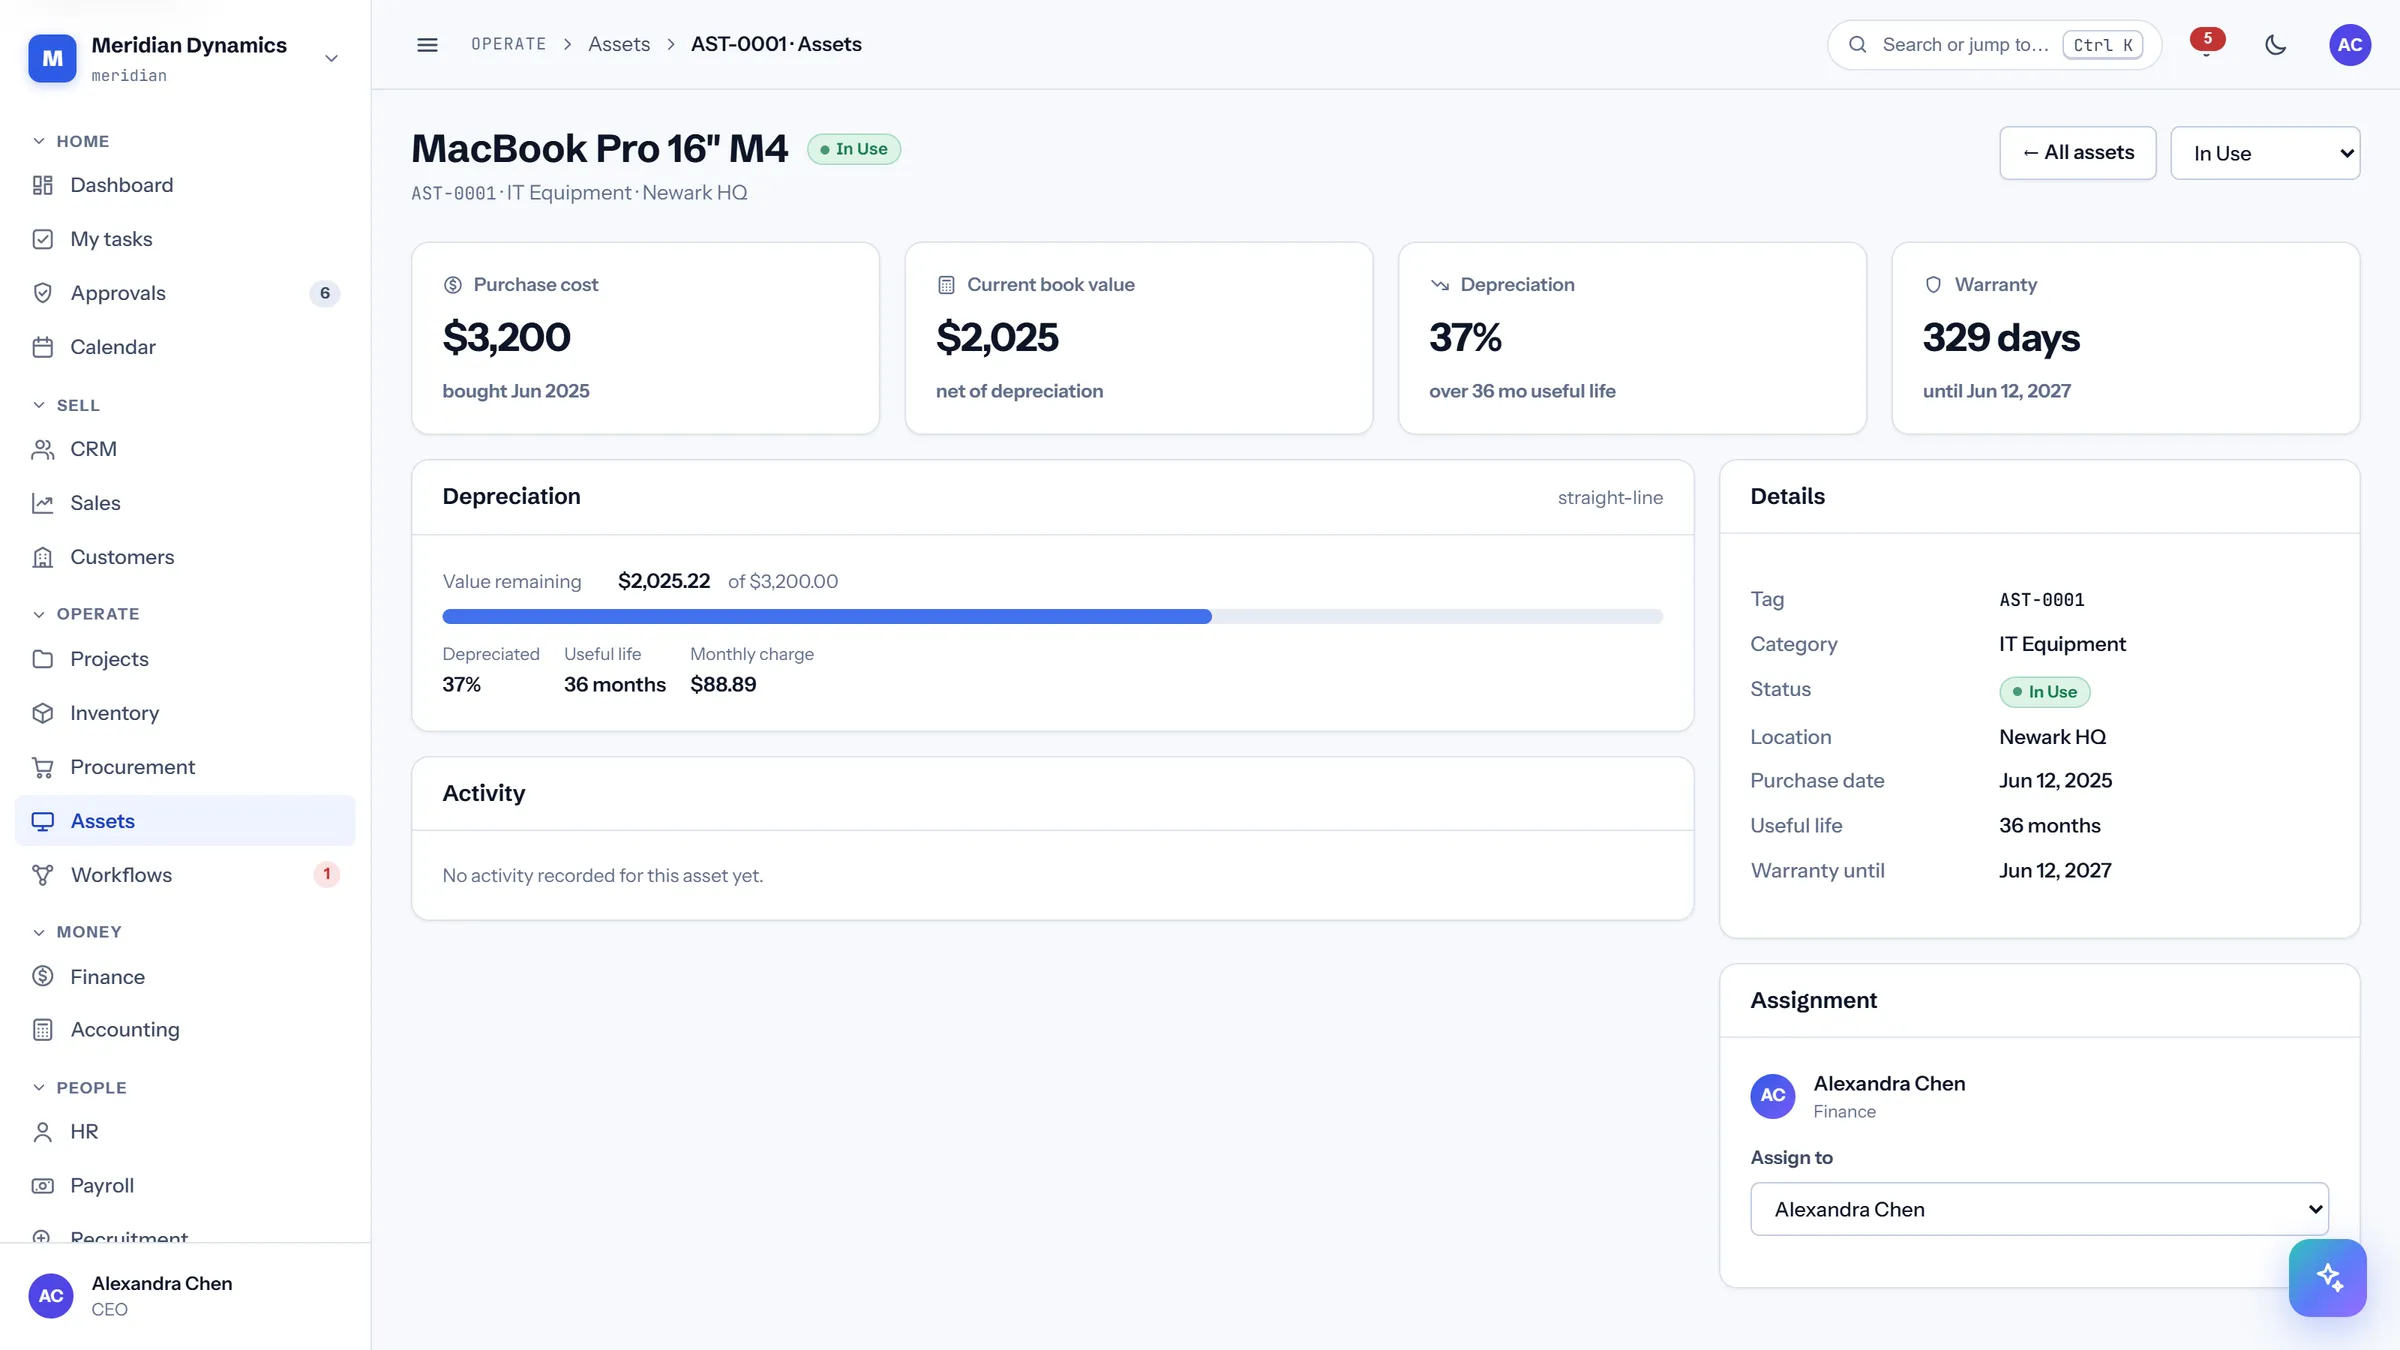Click No activity recorded message
The height and width of the screenshot is (1350, 2400).
pyautogui.click(x=603, y=875)
